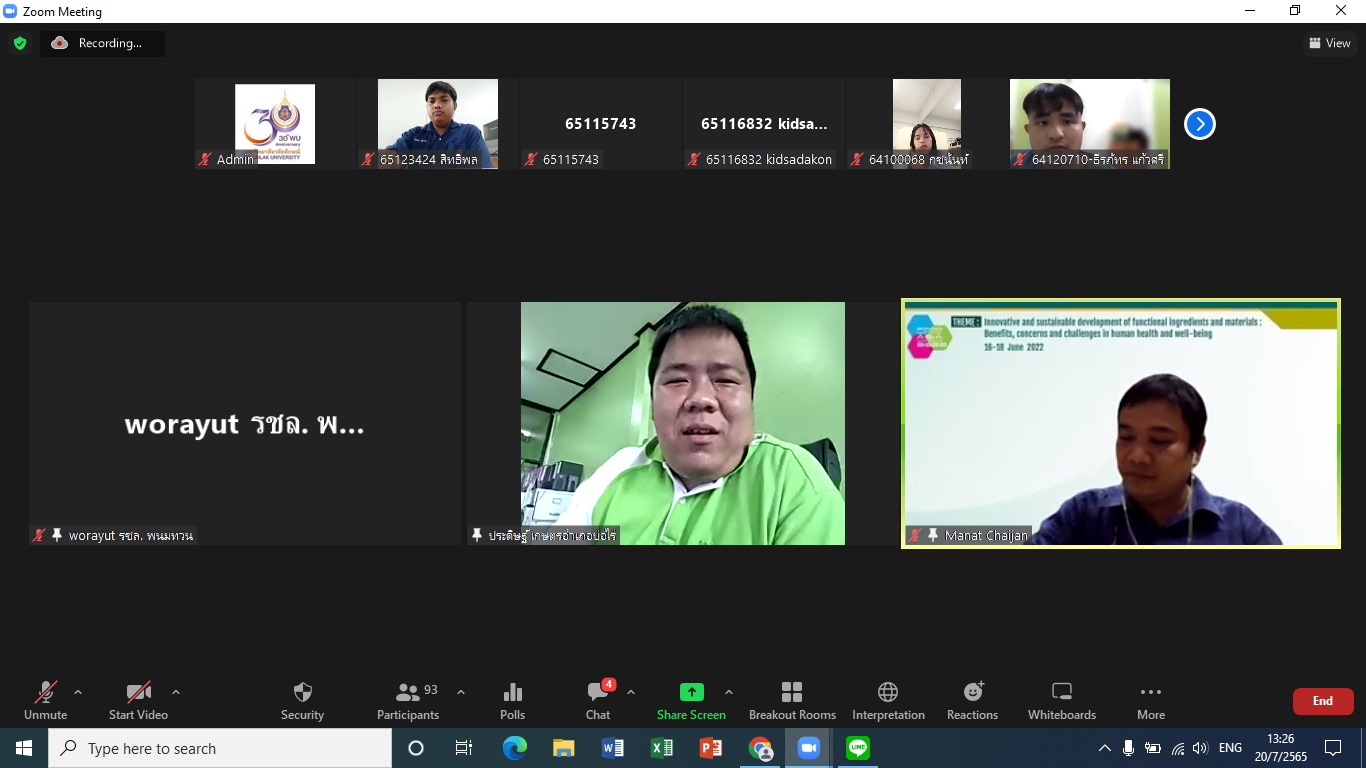
Task: Open Whiteboards
Action: click(1062, 700)
